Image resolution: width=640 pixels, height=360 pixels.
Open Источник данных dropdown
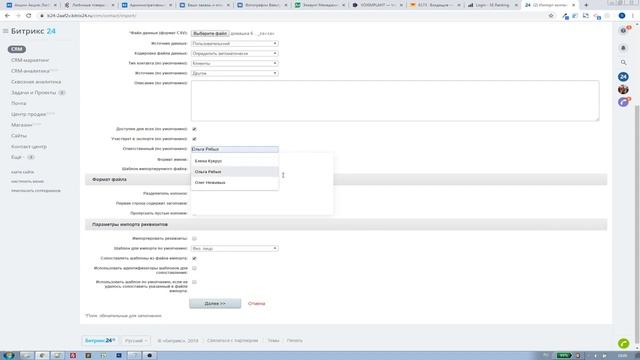click(x=235, y=43)
